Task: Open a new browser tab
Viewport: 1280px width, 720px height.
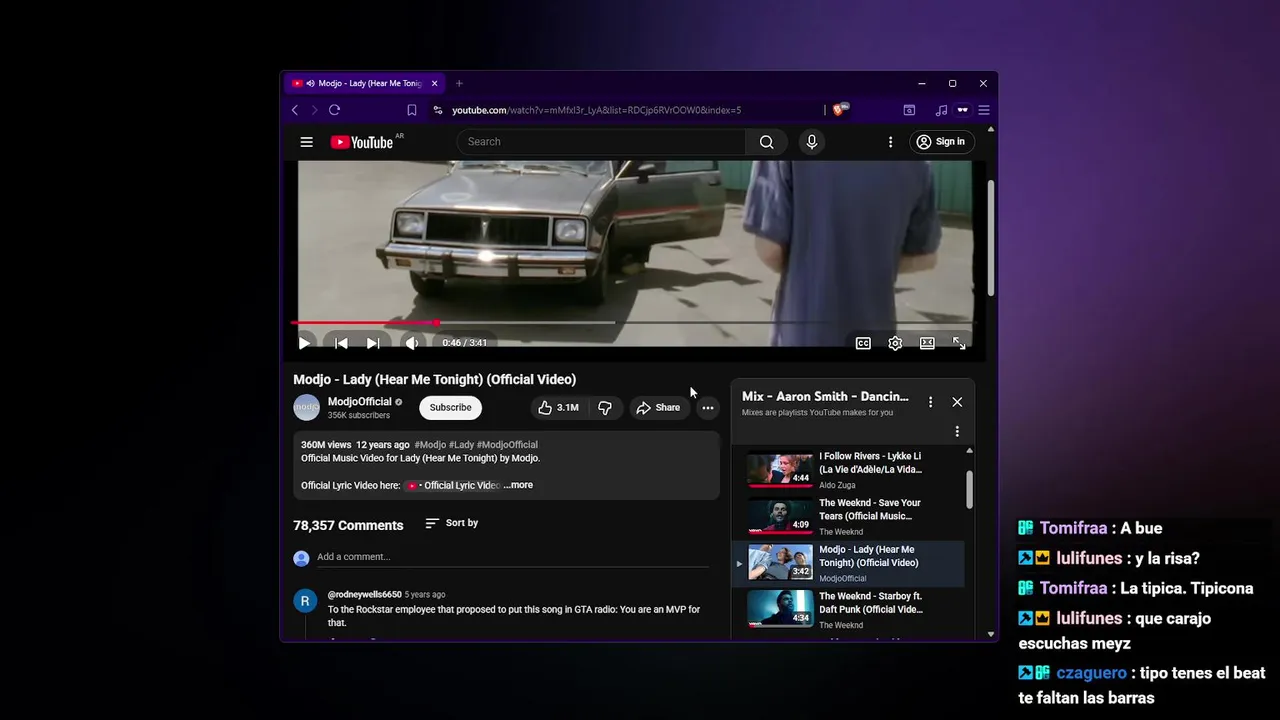Action: tap(459, 83)
